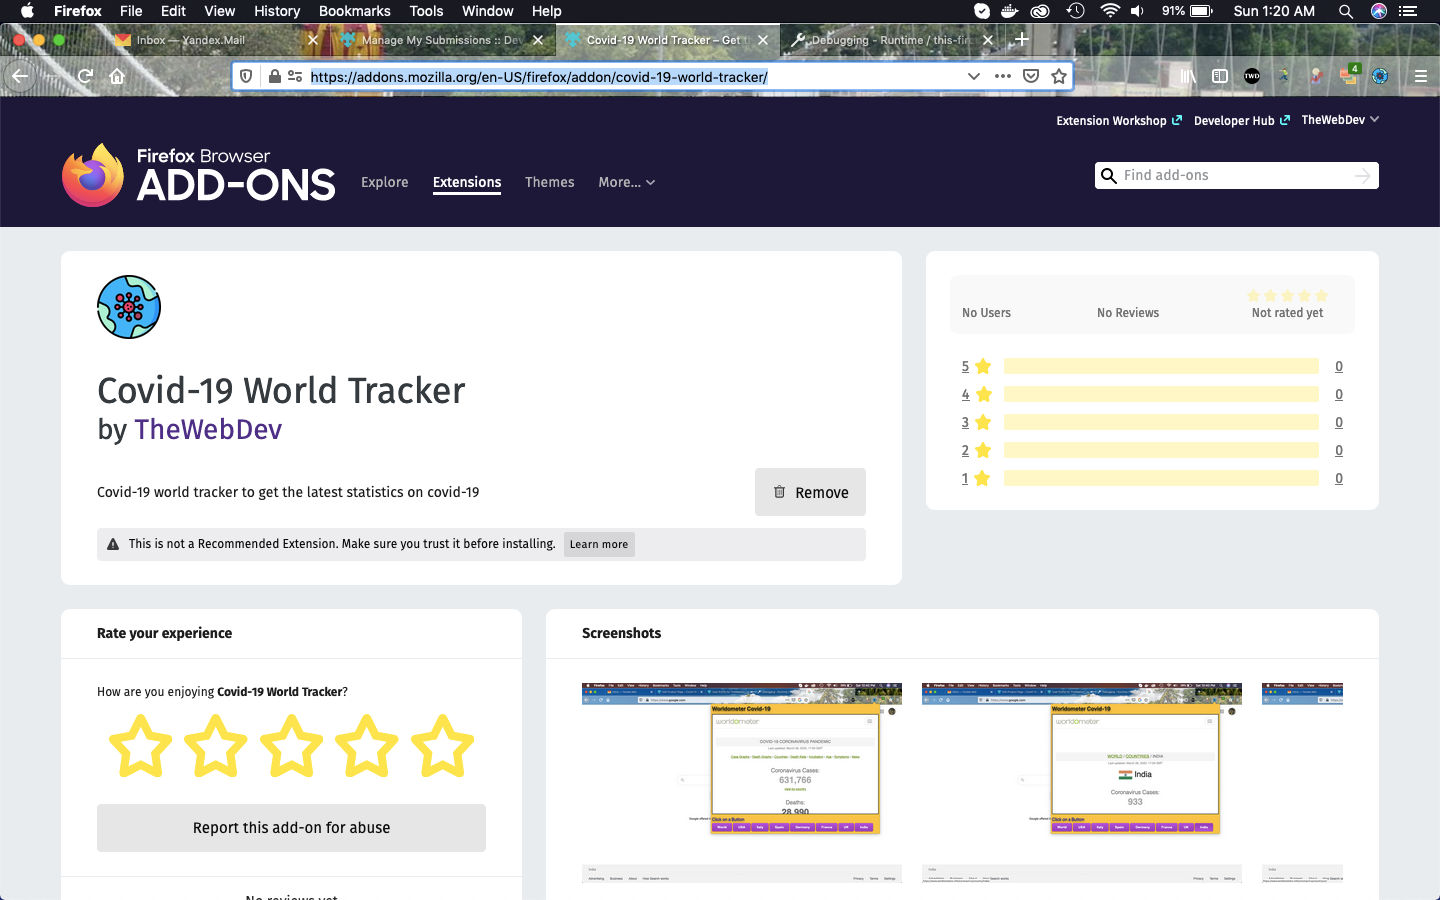The image size is (1440, 900).
Task: Open the Bookmarks menu
Action: pos(355,11)
